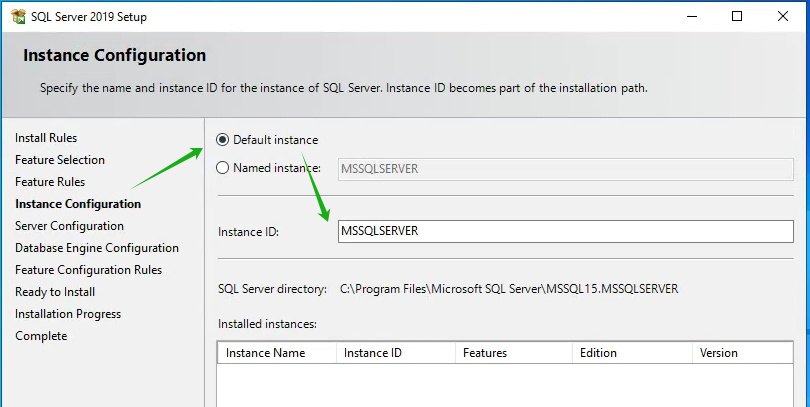
Task: Sort by Features column header
Action: 514,353
